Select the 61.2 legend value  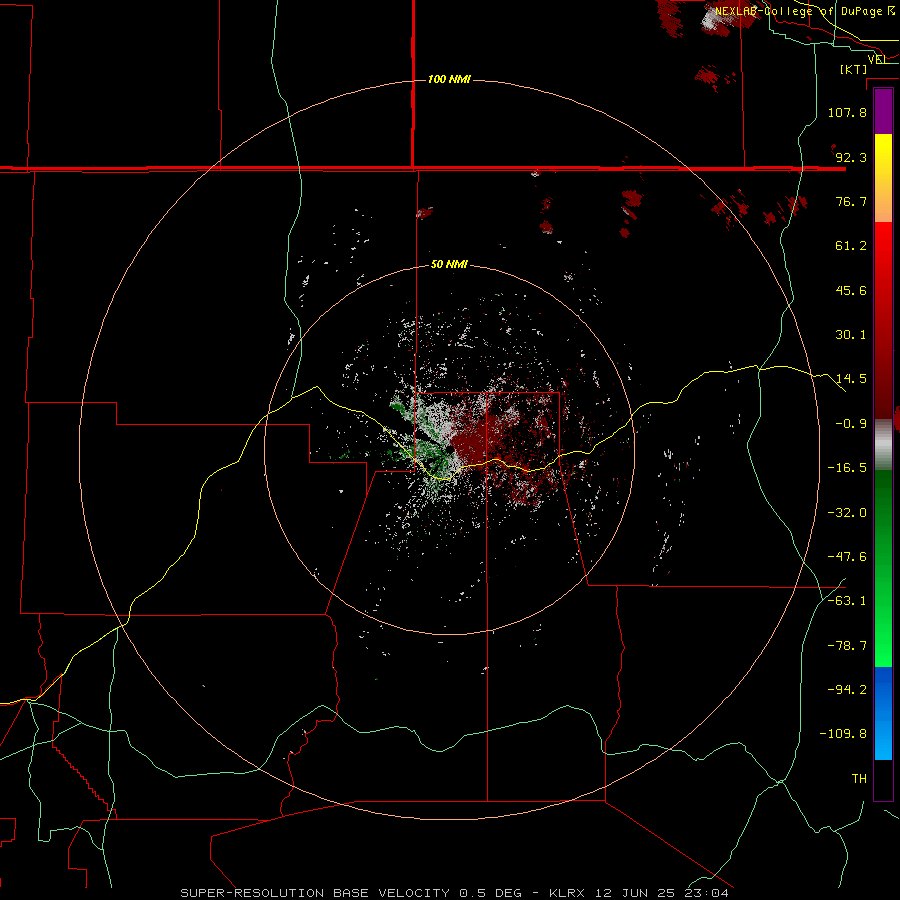tap(851, 246)
